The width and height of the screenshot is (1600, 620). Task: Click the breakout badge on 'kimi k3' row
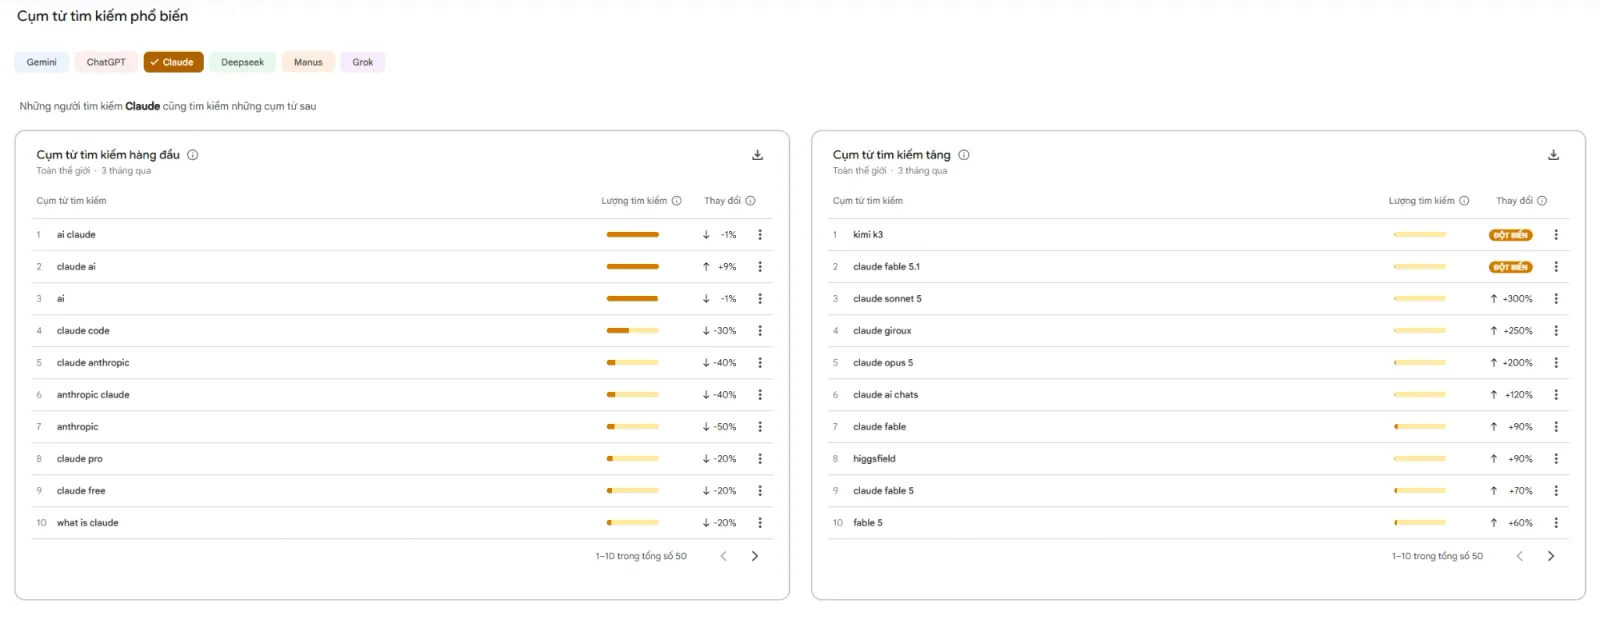1510,235
